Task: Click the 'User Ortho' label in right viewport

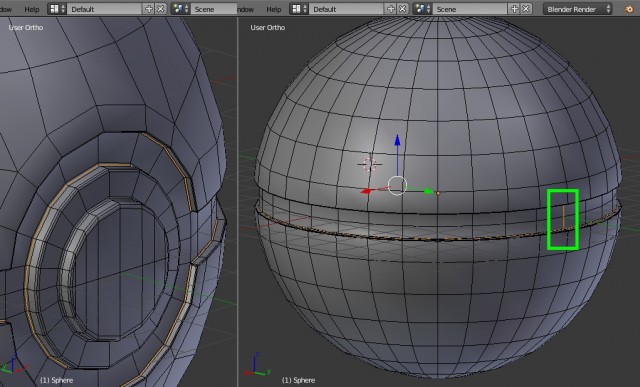Action: click(x=268, y=27)
